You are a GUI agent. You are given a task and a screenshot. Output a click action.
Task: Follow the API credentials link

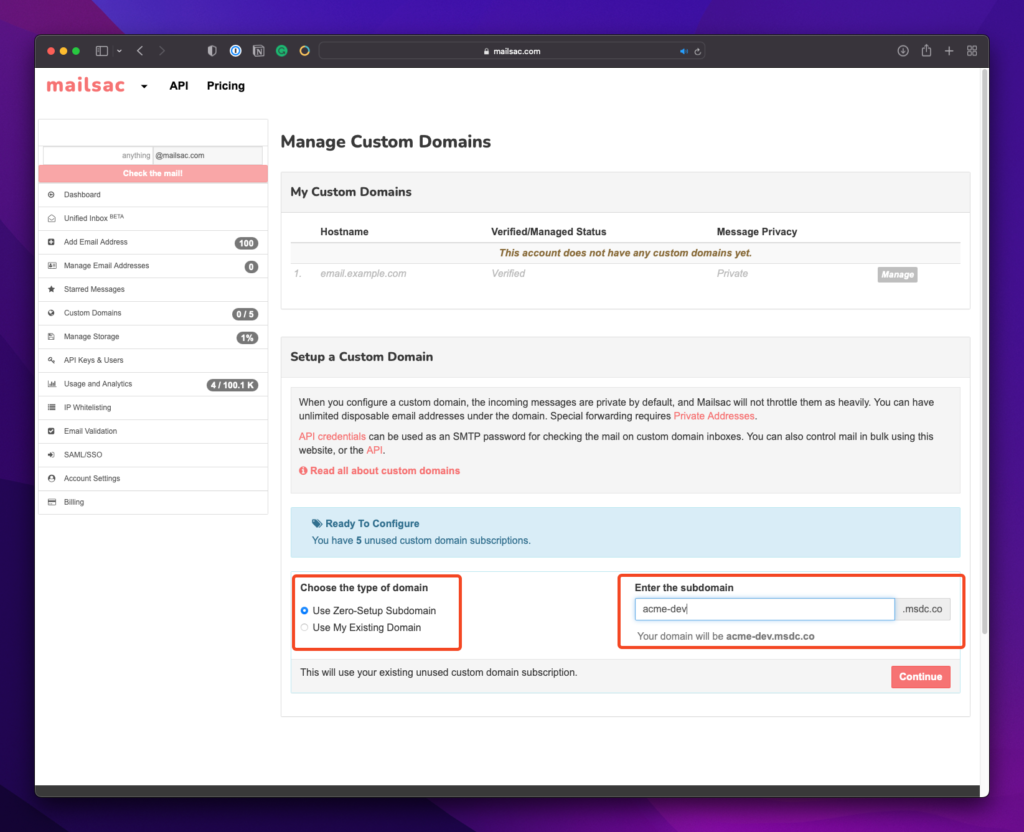(332, 436)
